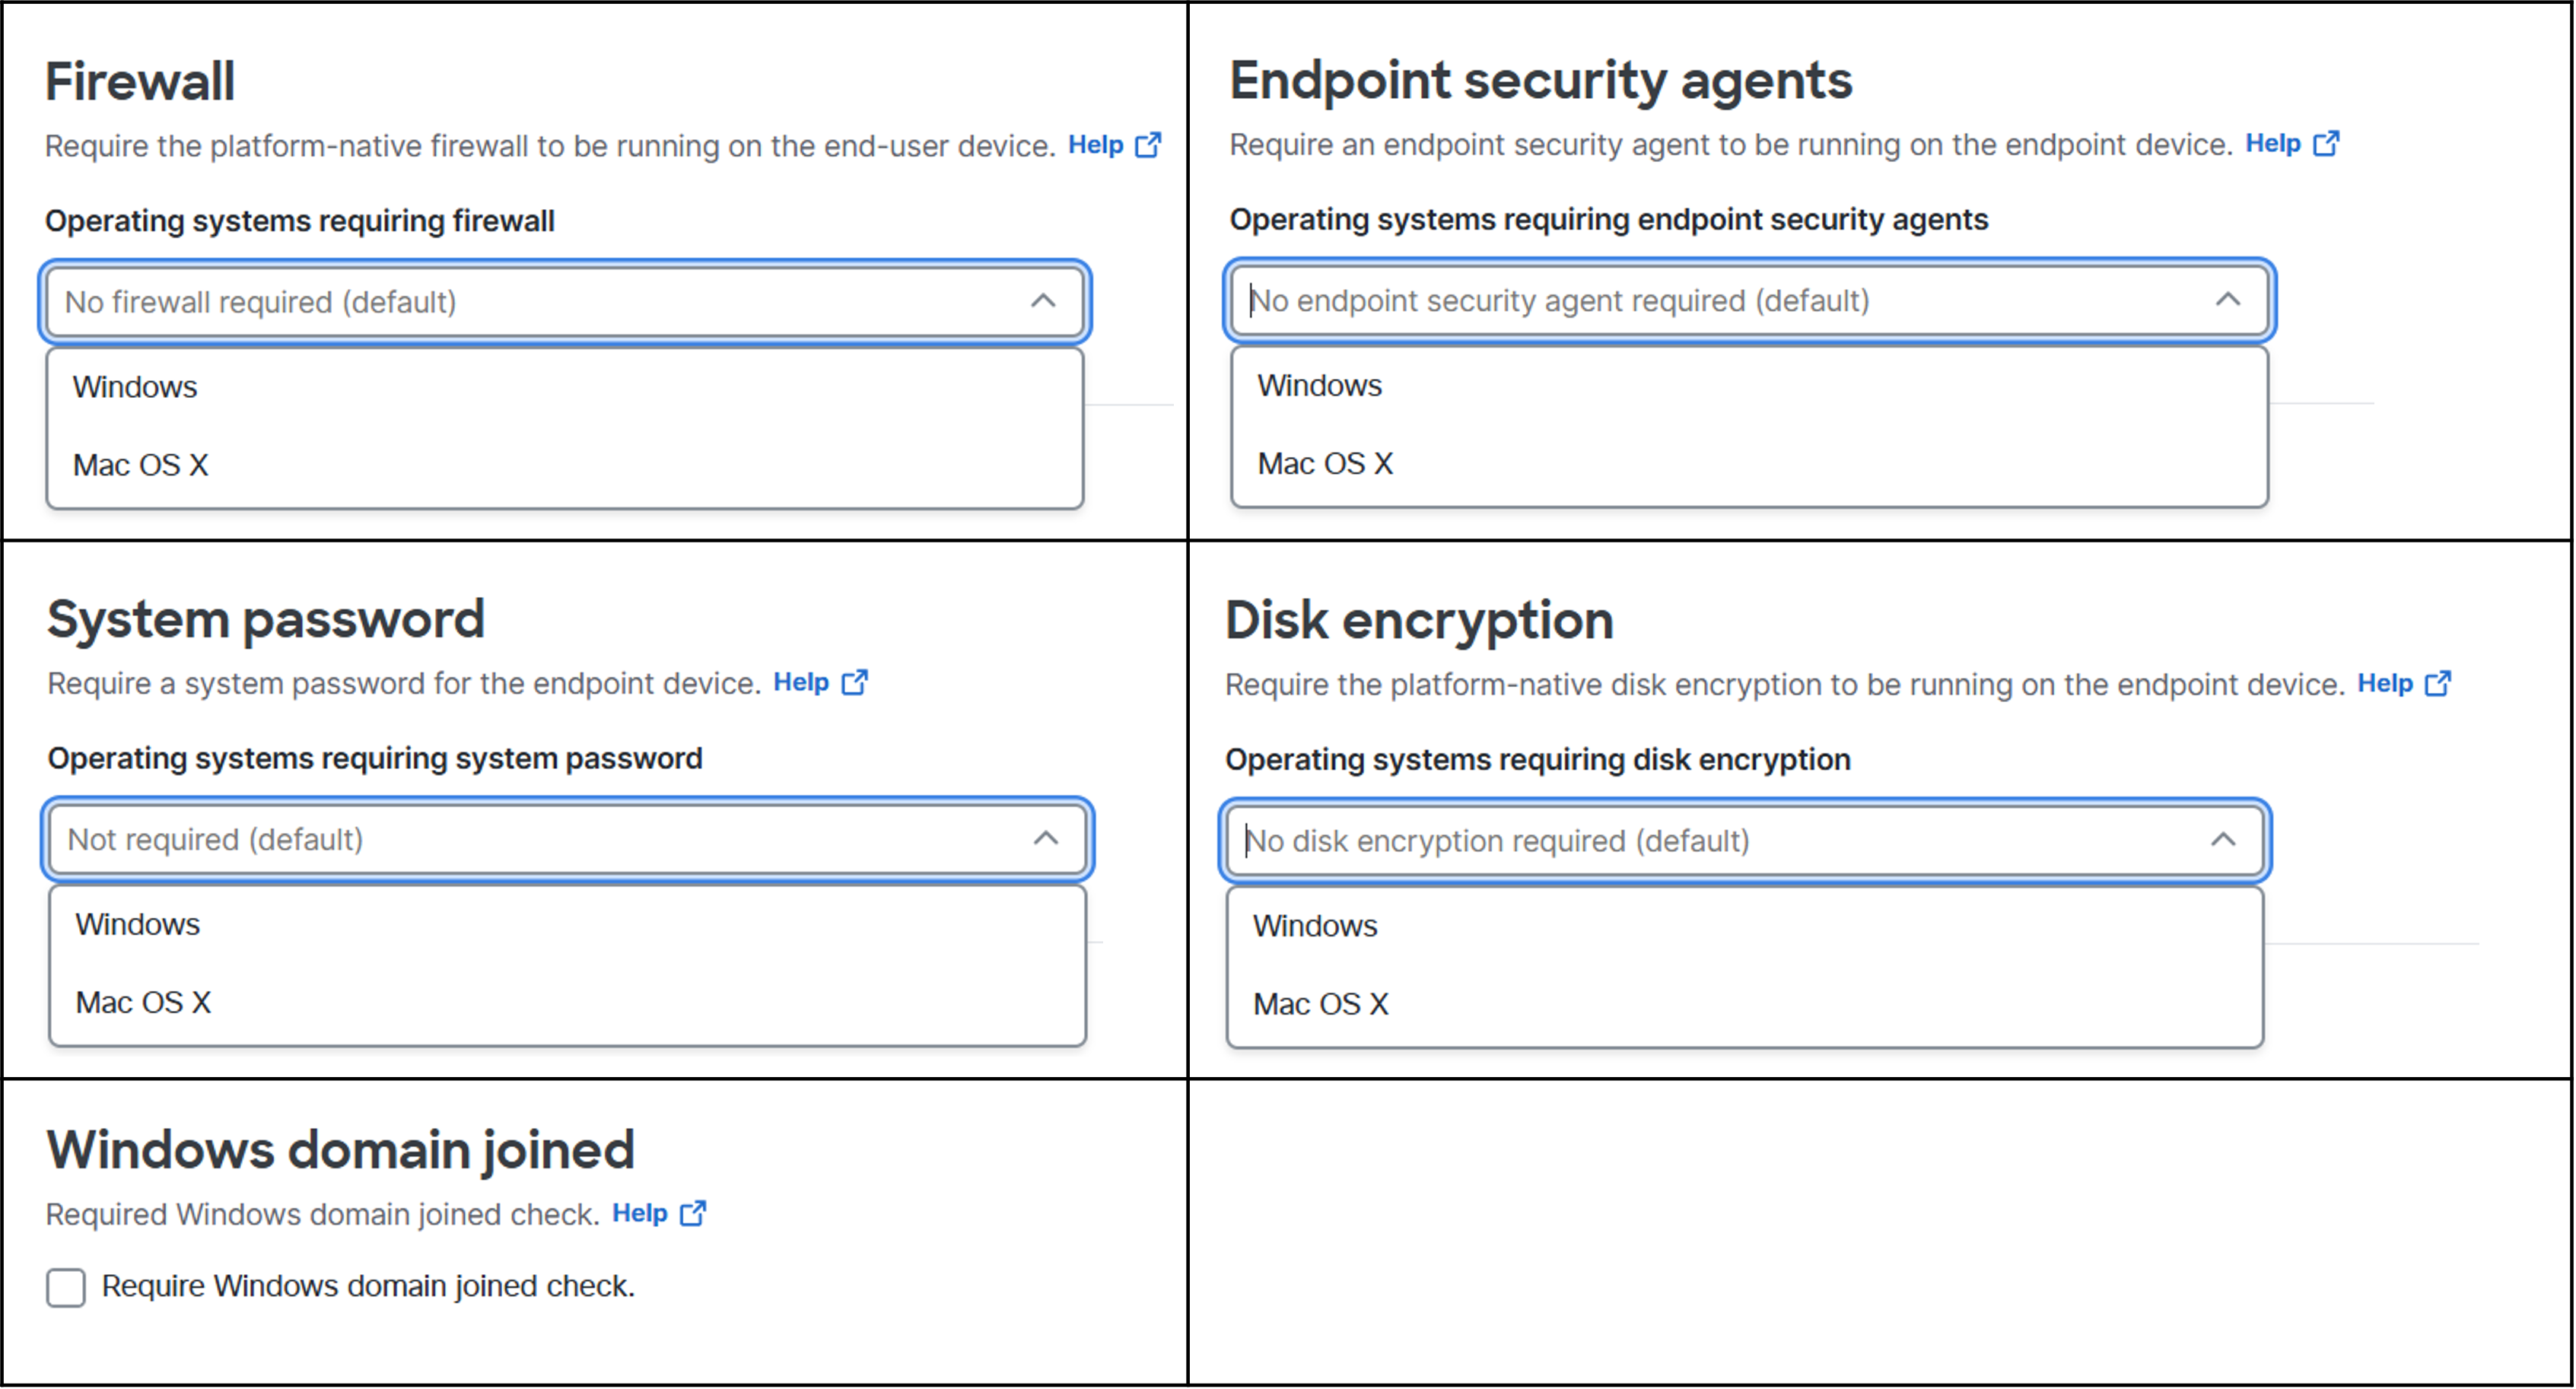Collapse the system password dropdown chevron
Viewport: 2576px width, 1389px height.
click(x=1046, y=839)
